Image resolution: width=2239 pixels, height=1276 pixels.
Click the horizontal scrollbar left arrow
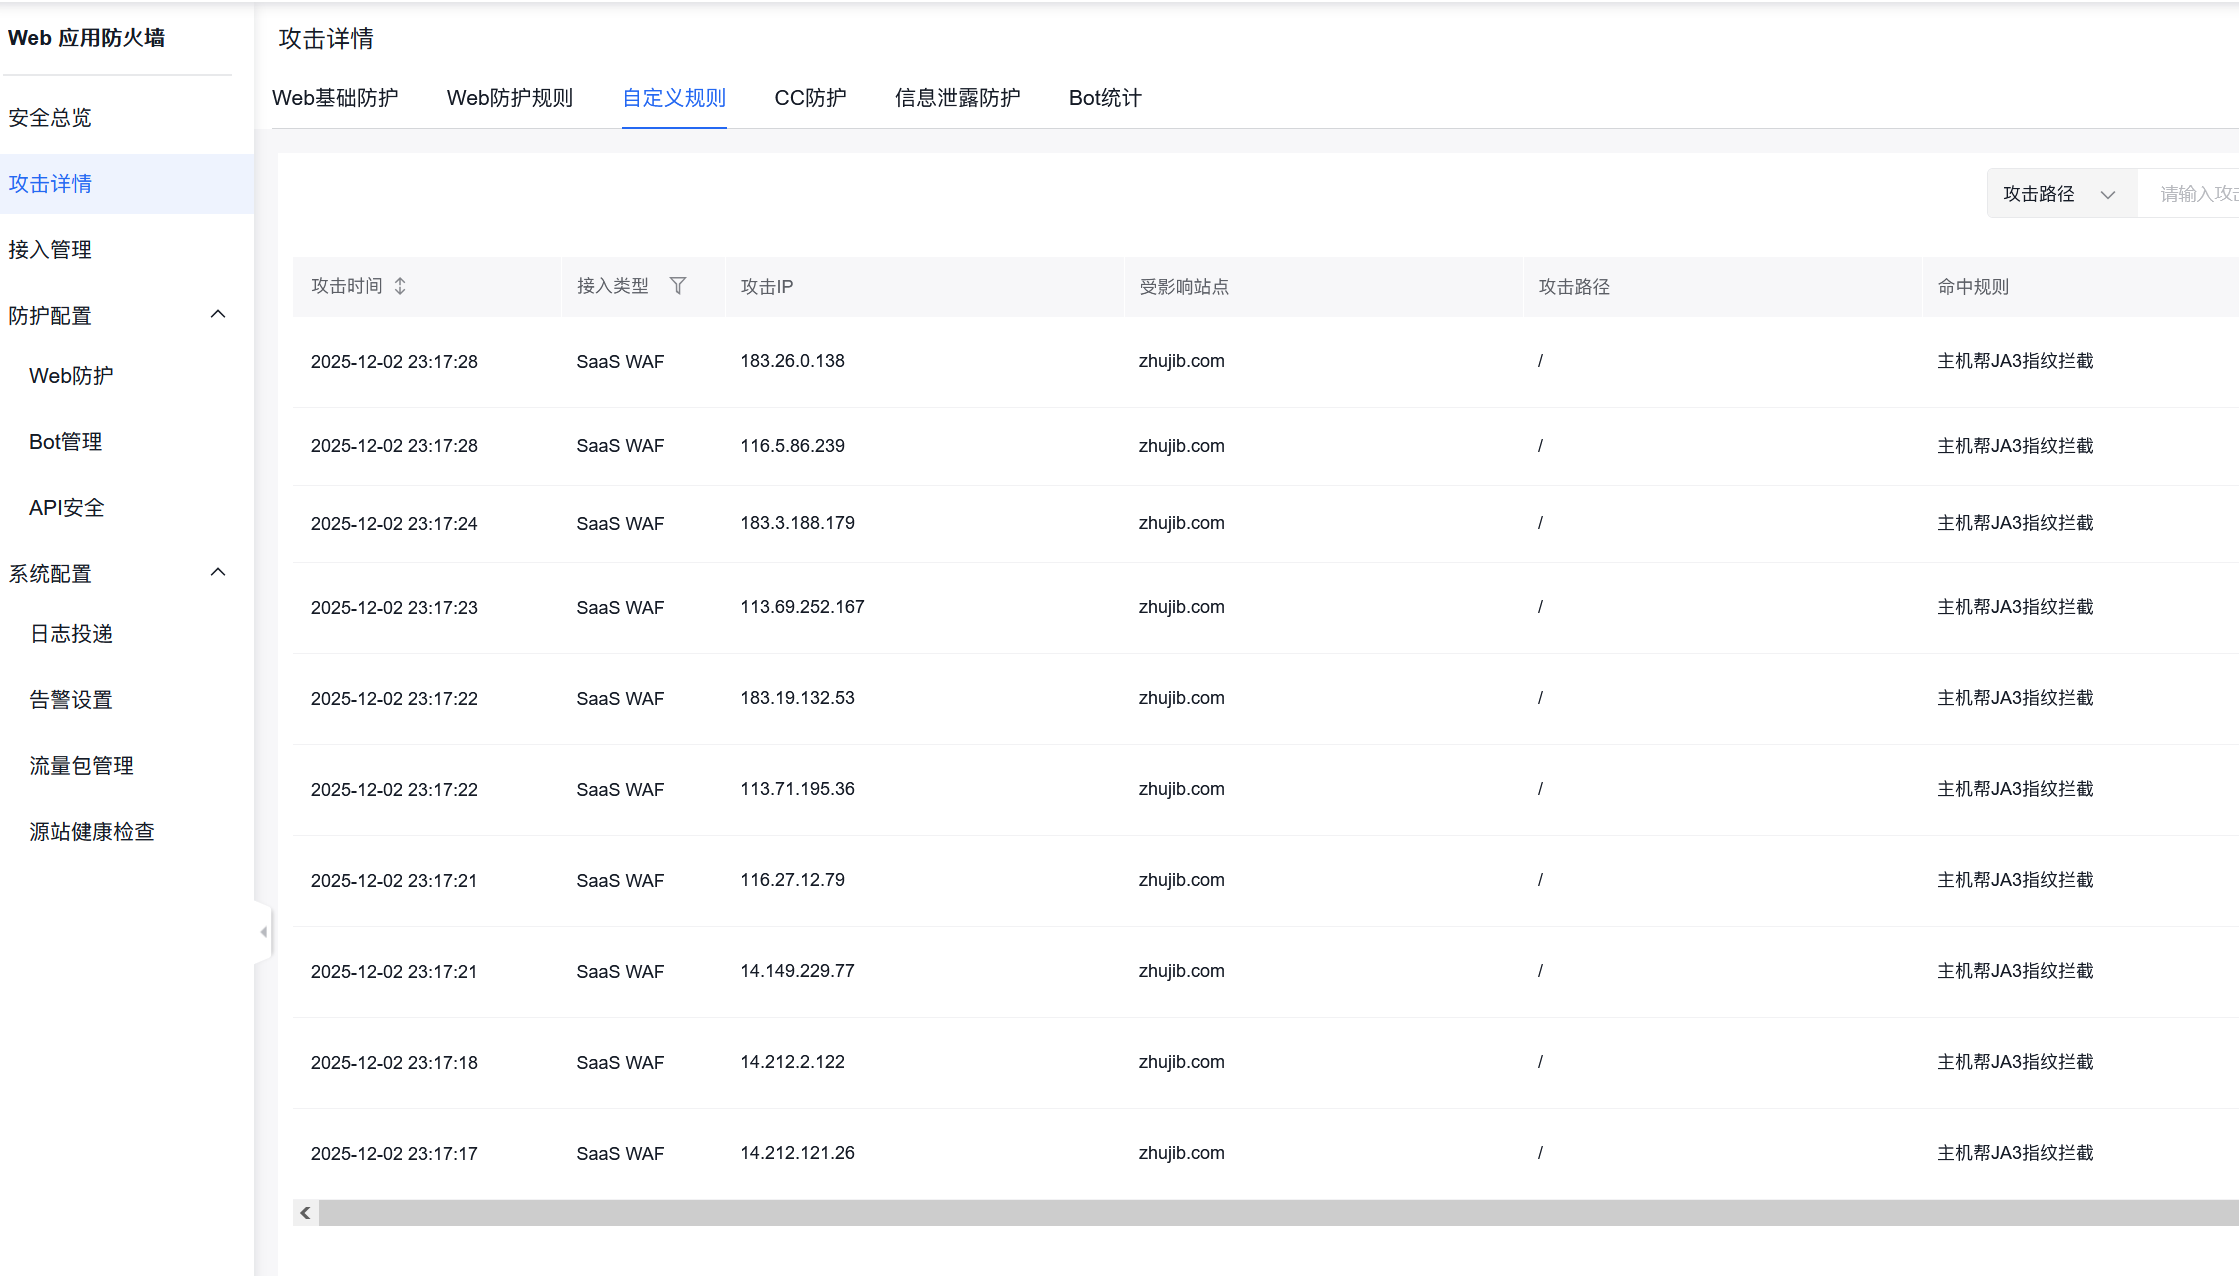pos(306,1213)
